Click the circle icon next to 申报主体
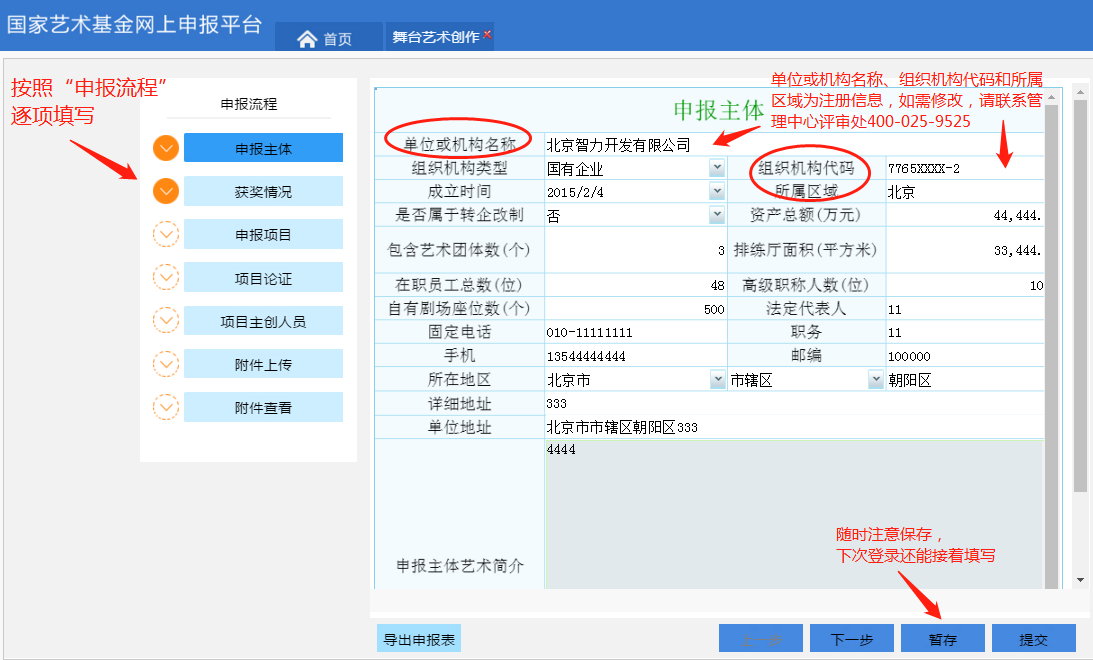1093x660 pixels. tap(166, 148)
